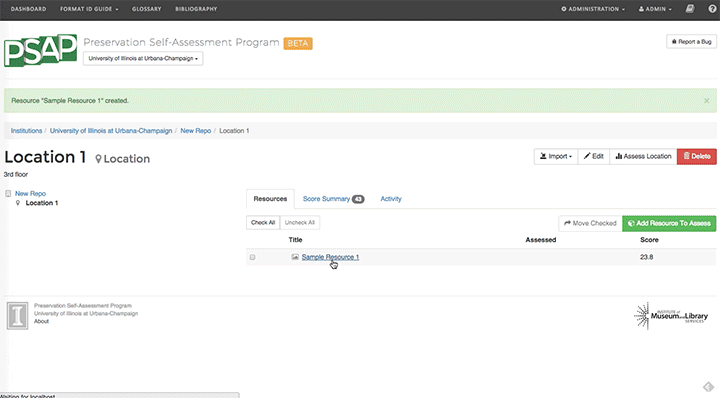
Task: Open the Admin user dropdown
Action: [x=655, y=9]
